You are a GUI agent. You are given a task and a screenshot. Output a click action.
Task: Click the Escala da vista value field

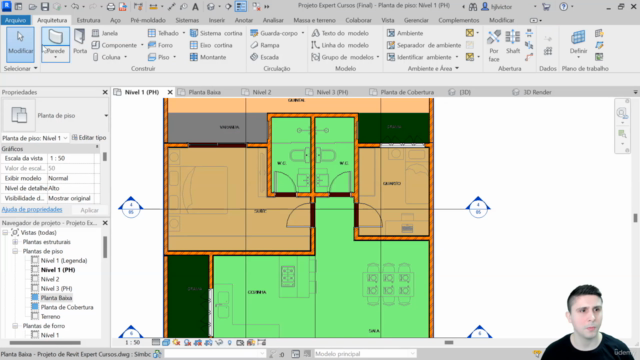tap(71, 158)
